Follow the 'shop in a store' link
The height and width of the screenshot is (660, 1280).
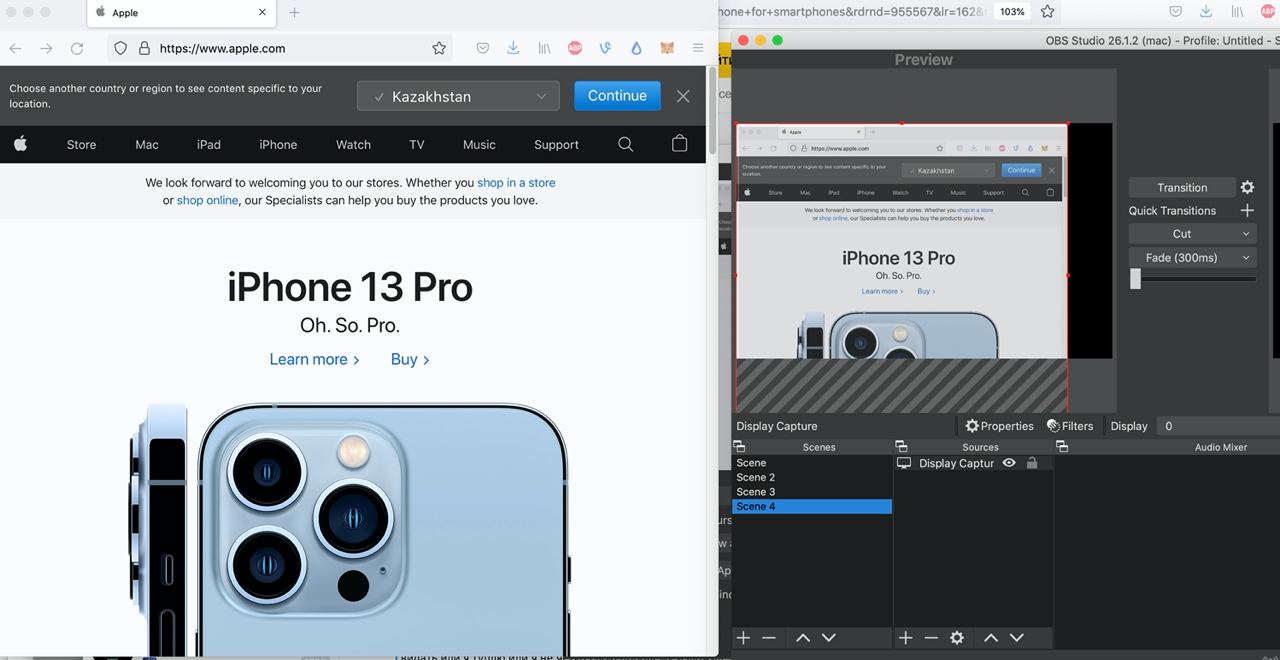pos(516,182)
